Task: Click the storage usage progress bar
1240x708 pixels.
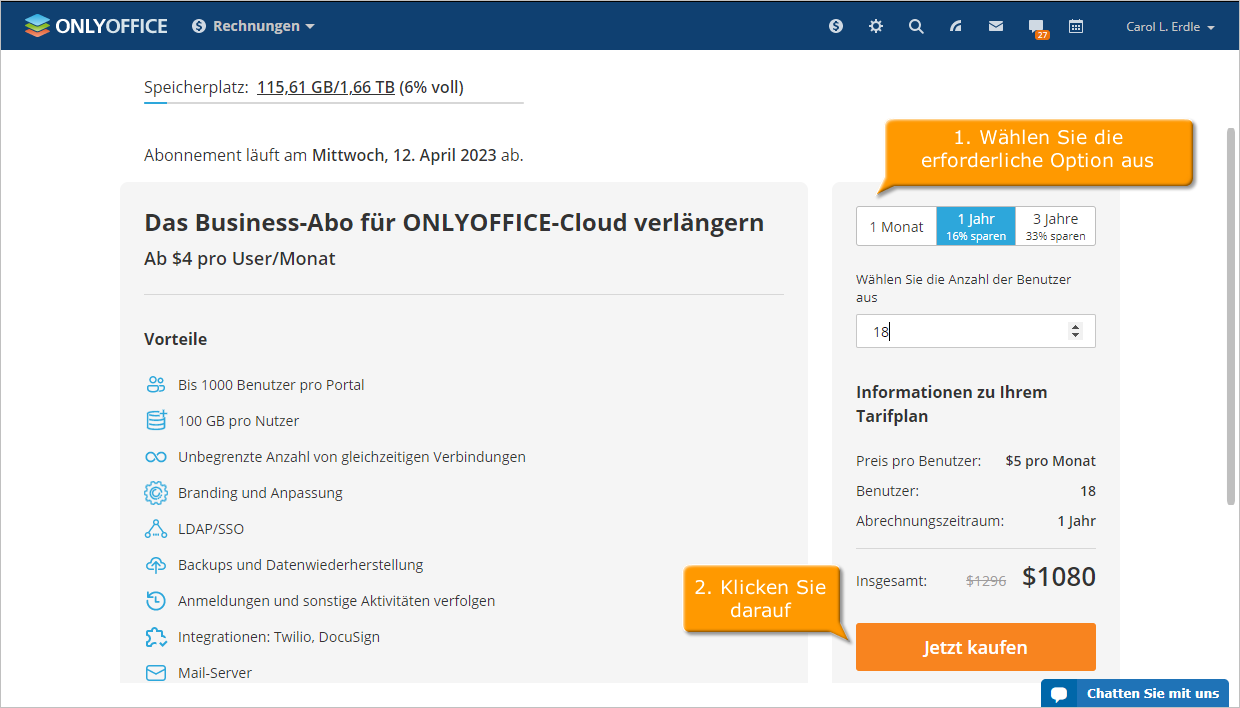Action: [334, 102]
